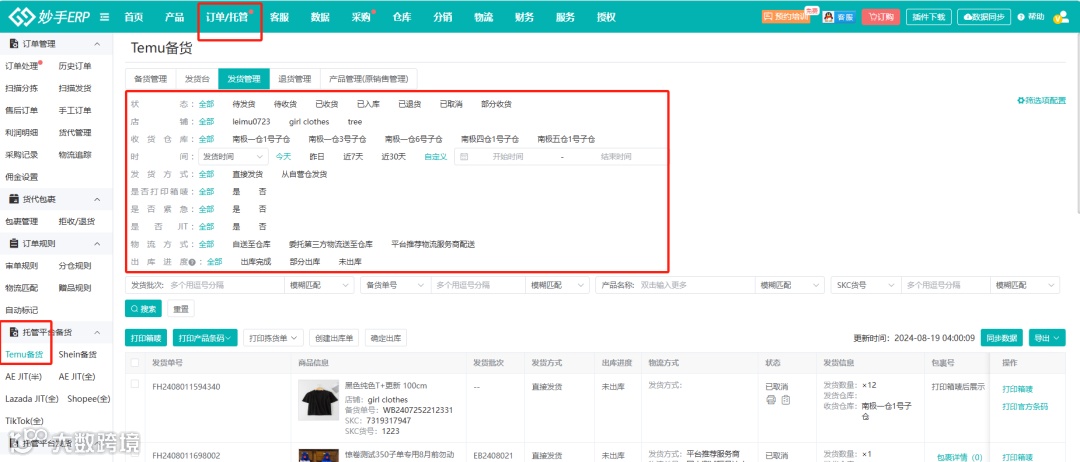Click the green 打印箱唛 toolbar button

pyautogui.click(x=146, y=337)
